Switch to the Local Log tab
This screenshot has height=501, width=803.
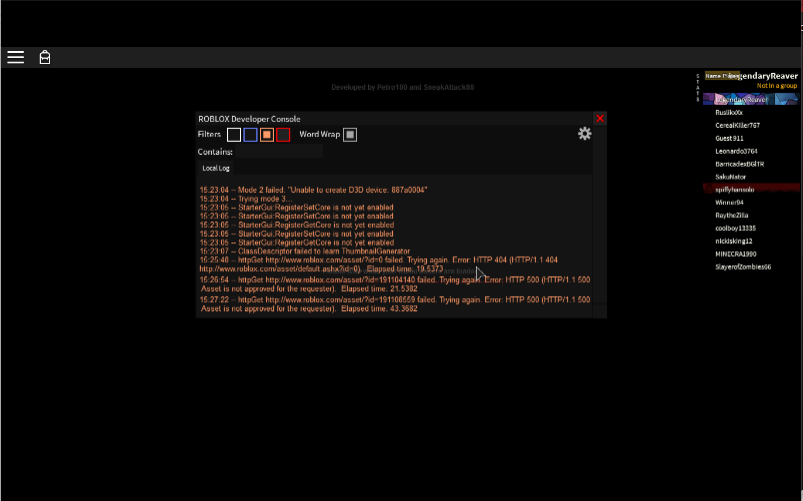point(216,168)
